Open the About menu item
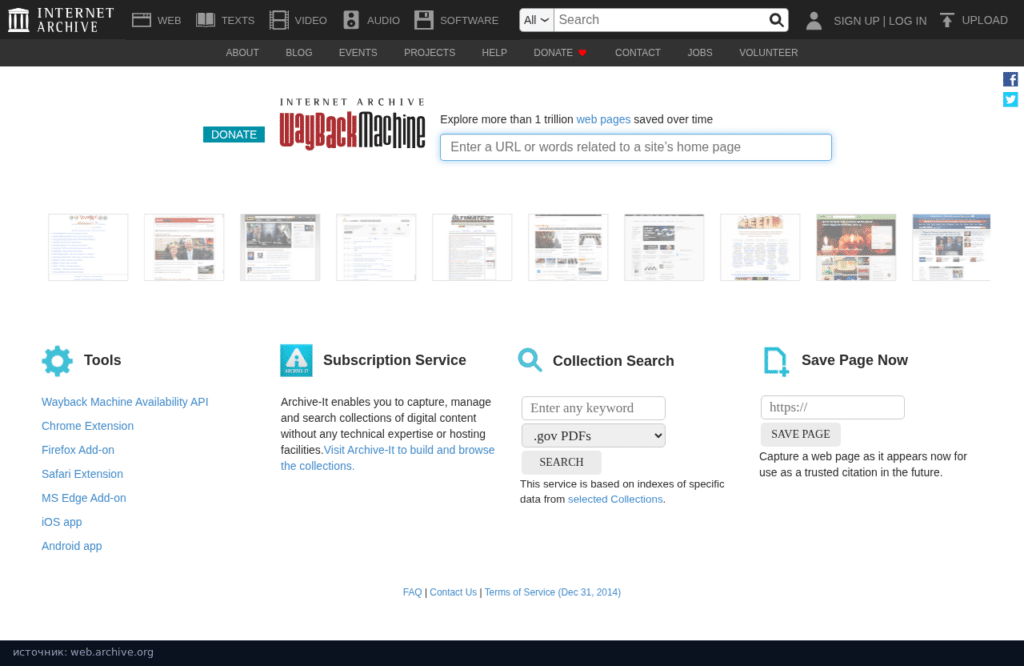1024x666 pixels. (242, 53)
